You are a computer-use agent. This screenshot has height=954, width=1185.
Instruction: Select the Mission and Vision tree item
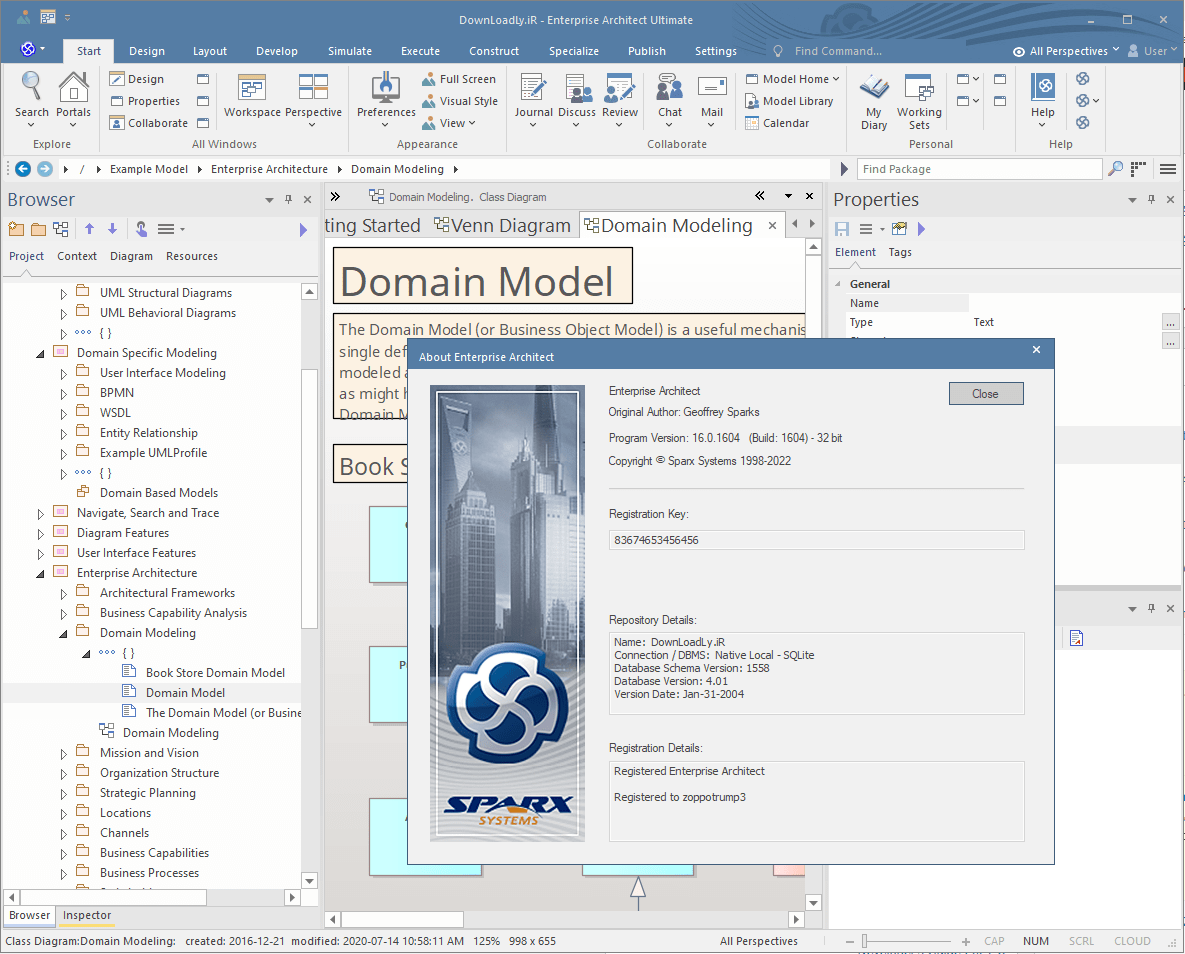click(150, 753)
